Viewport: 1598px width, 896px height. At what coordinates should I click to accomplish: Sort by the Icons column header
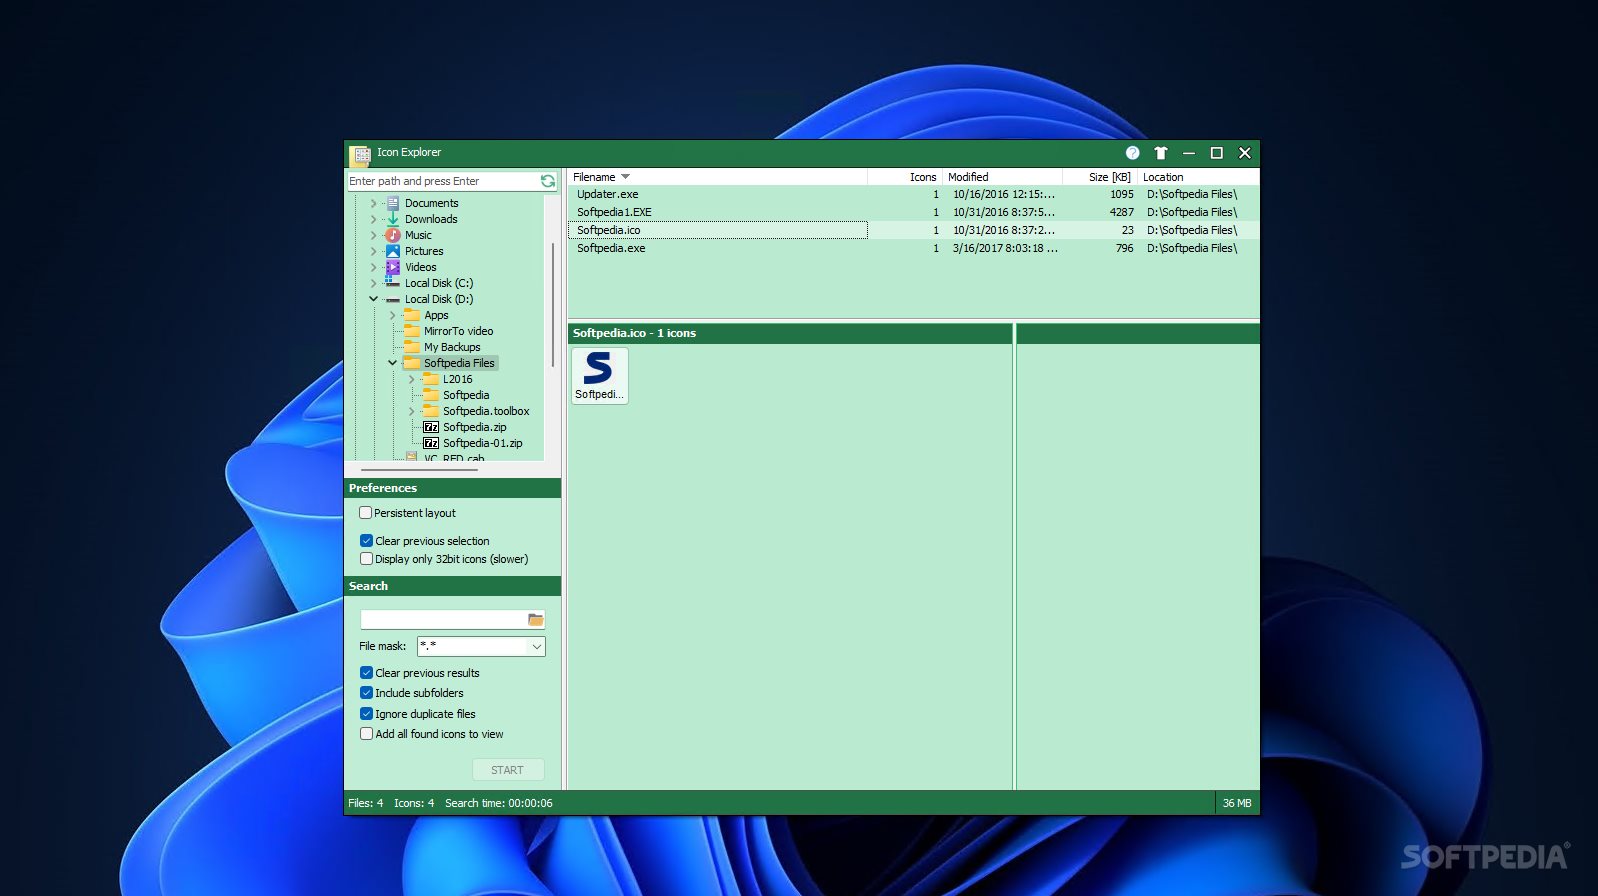point(905,177)
